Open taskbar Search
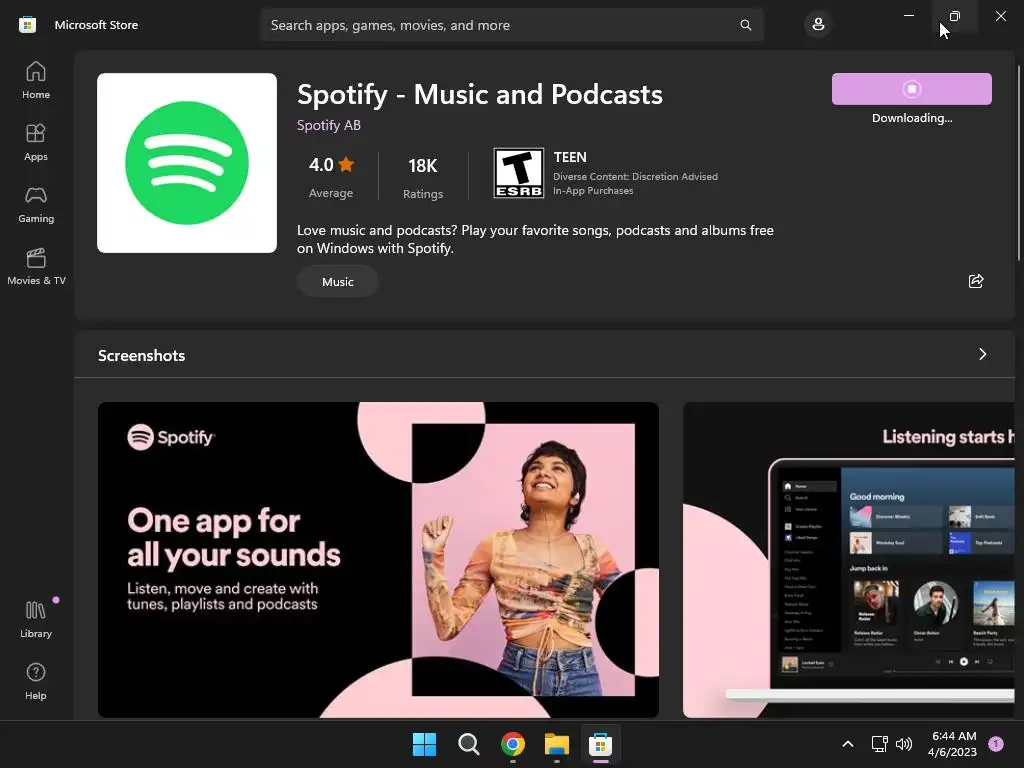Viewport: 1024px width, 768px height. tap(468, 744)
